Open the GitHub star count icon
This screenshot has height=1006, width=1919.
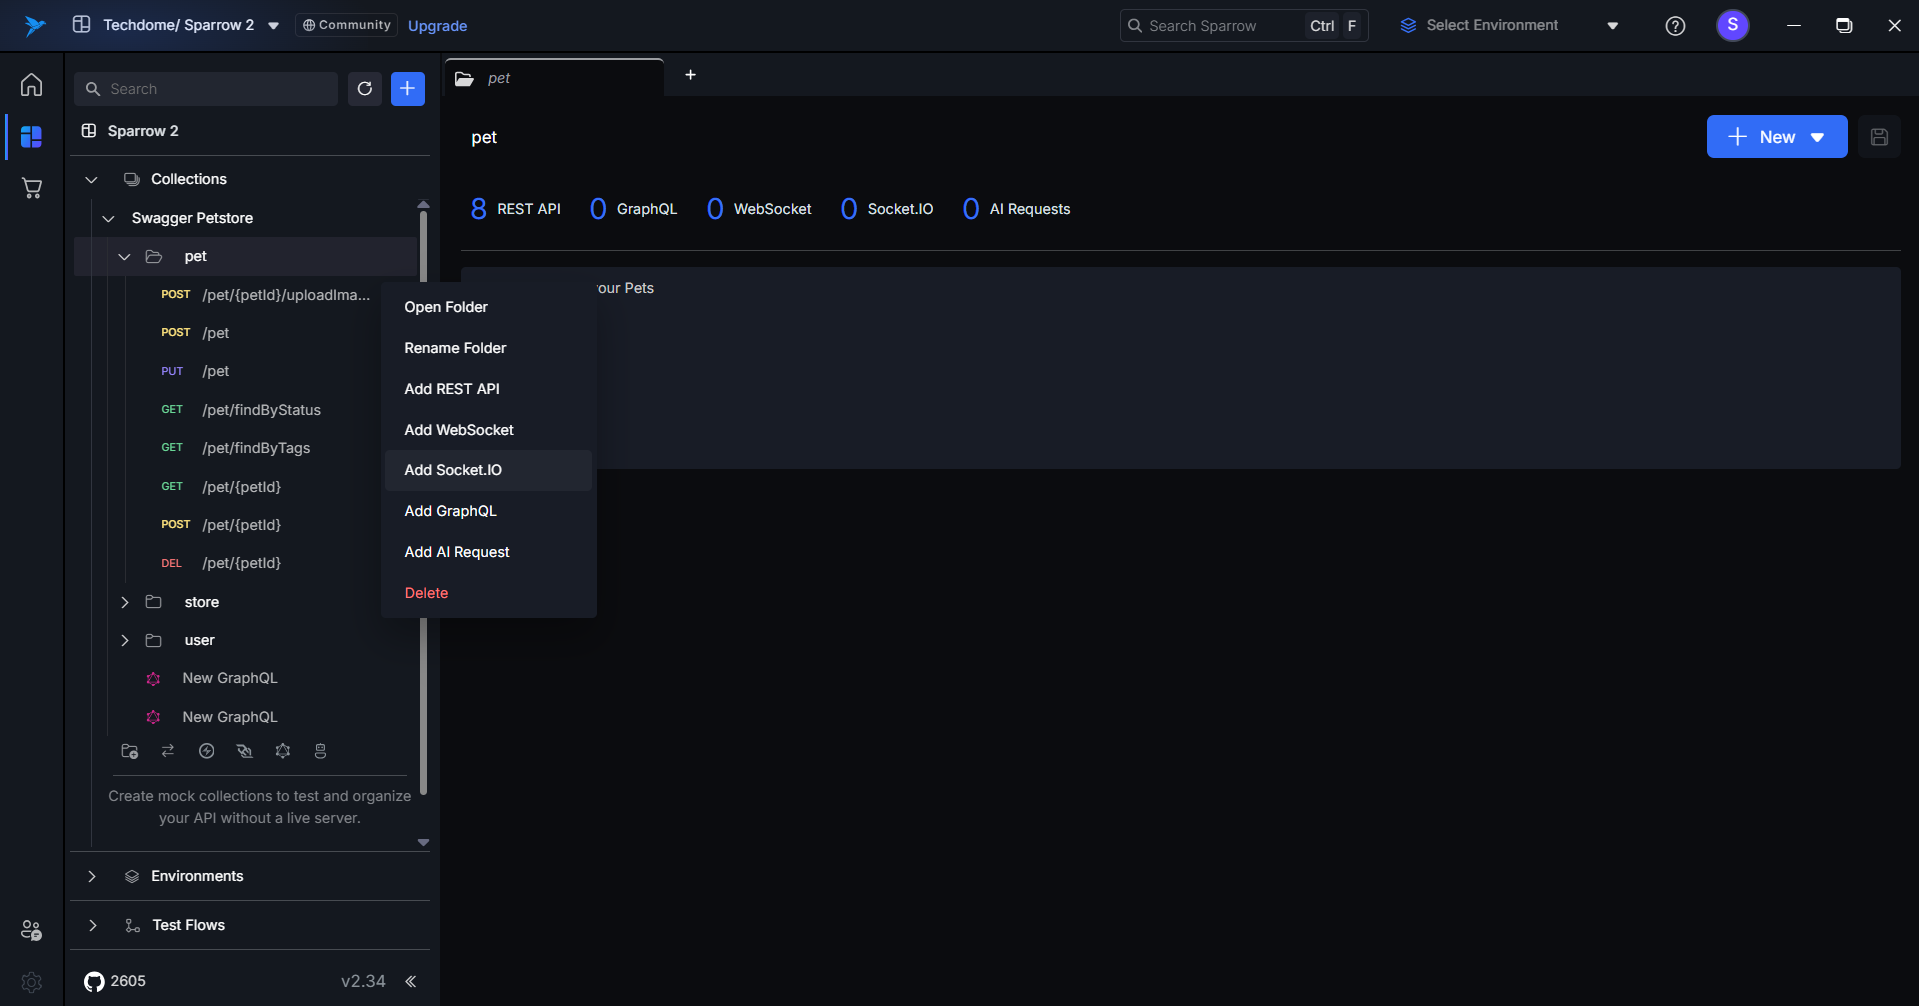coord(95,981)
